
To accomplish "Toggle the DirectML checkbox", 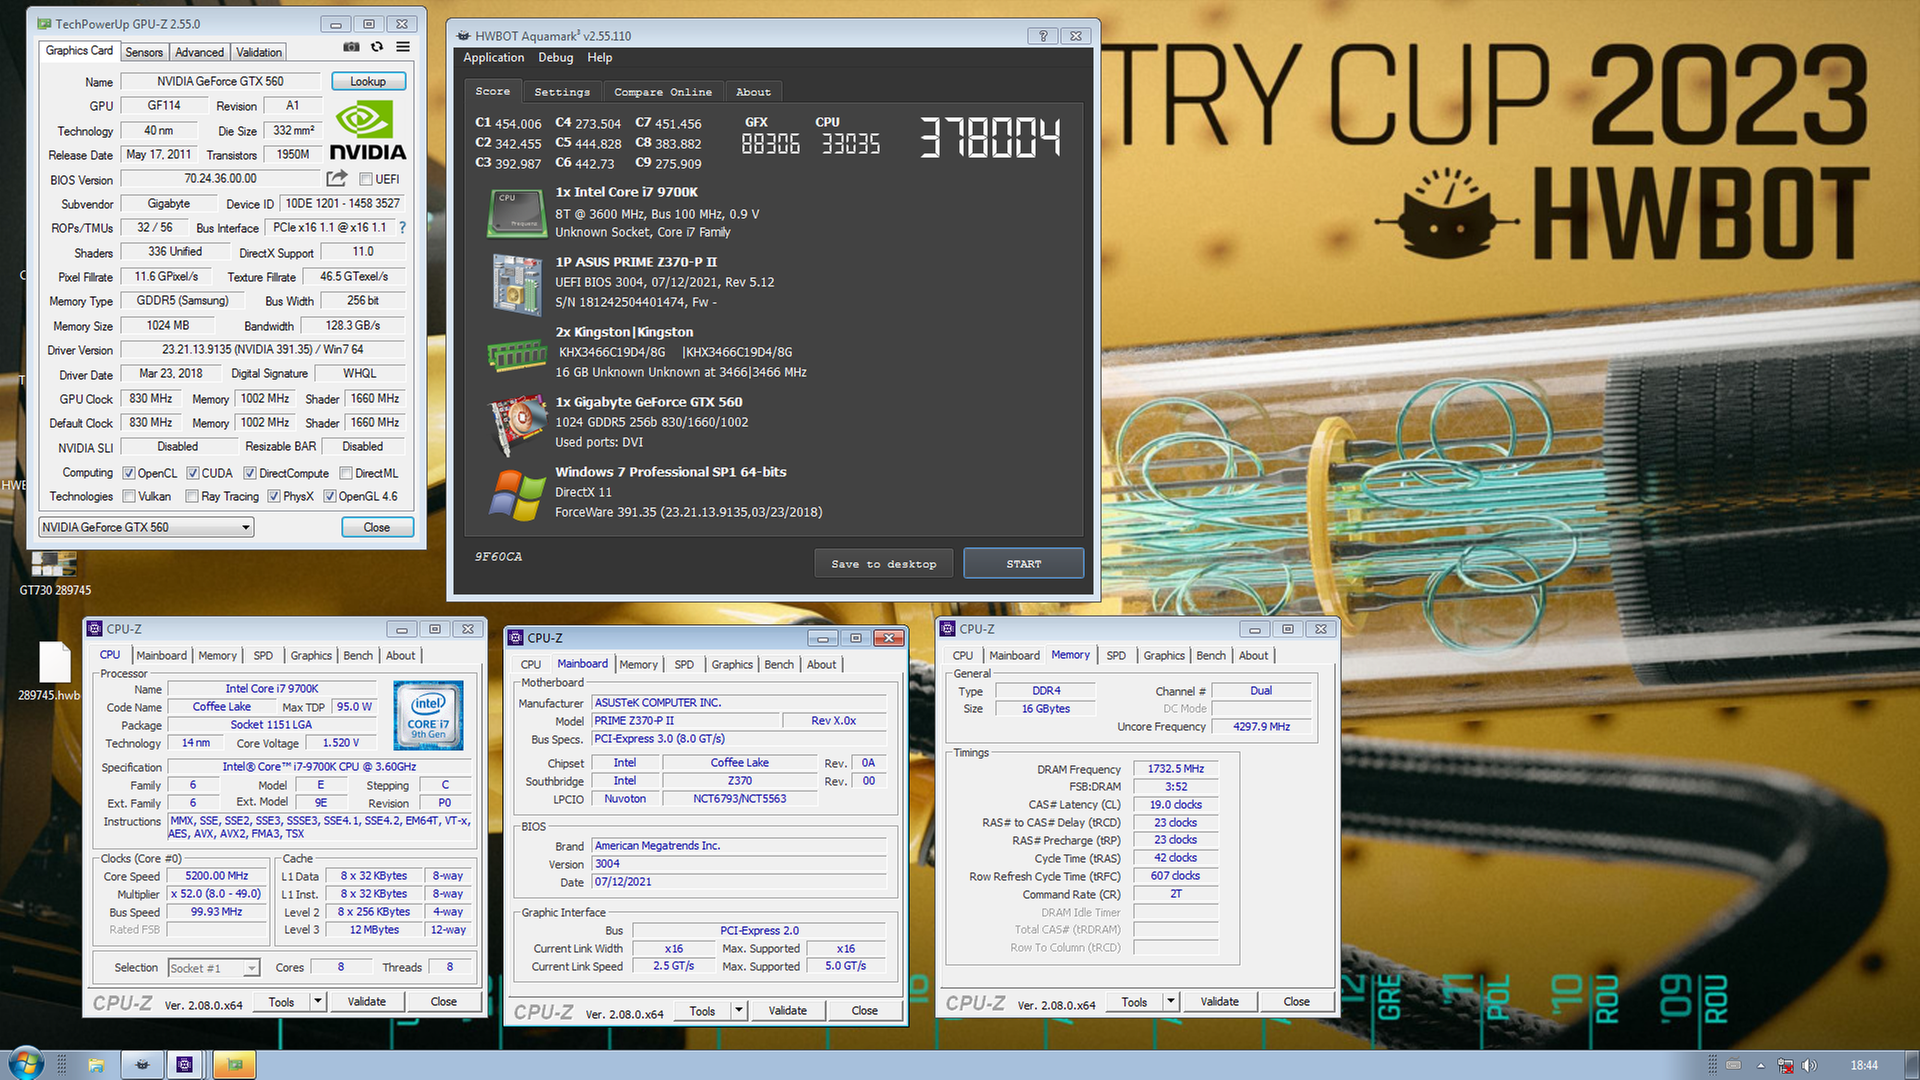I will 346,473.
